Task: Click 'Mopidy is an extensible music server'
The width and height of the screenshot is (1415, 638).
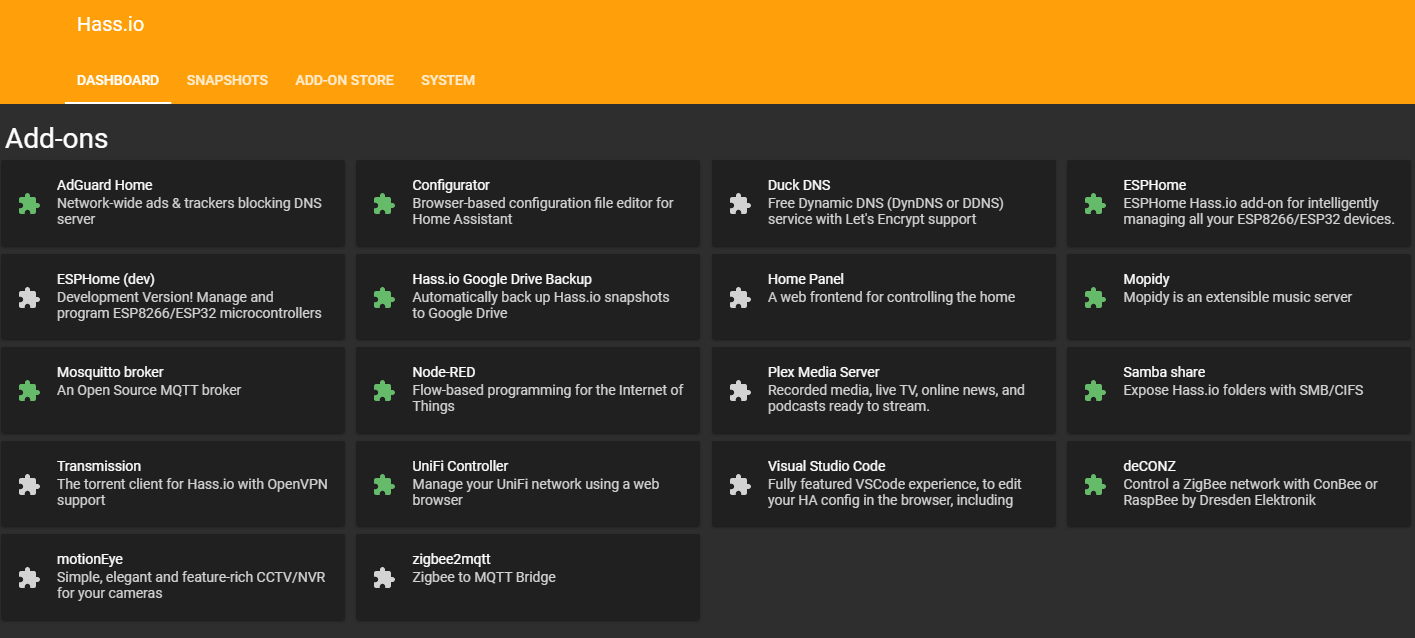Action: point(1237,297)
